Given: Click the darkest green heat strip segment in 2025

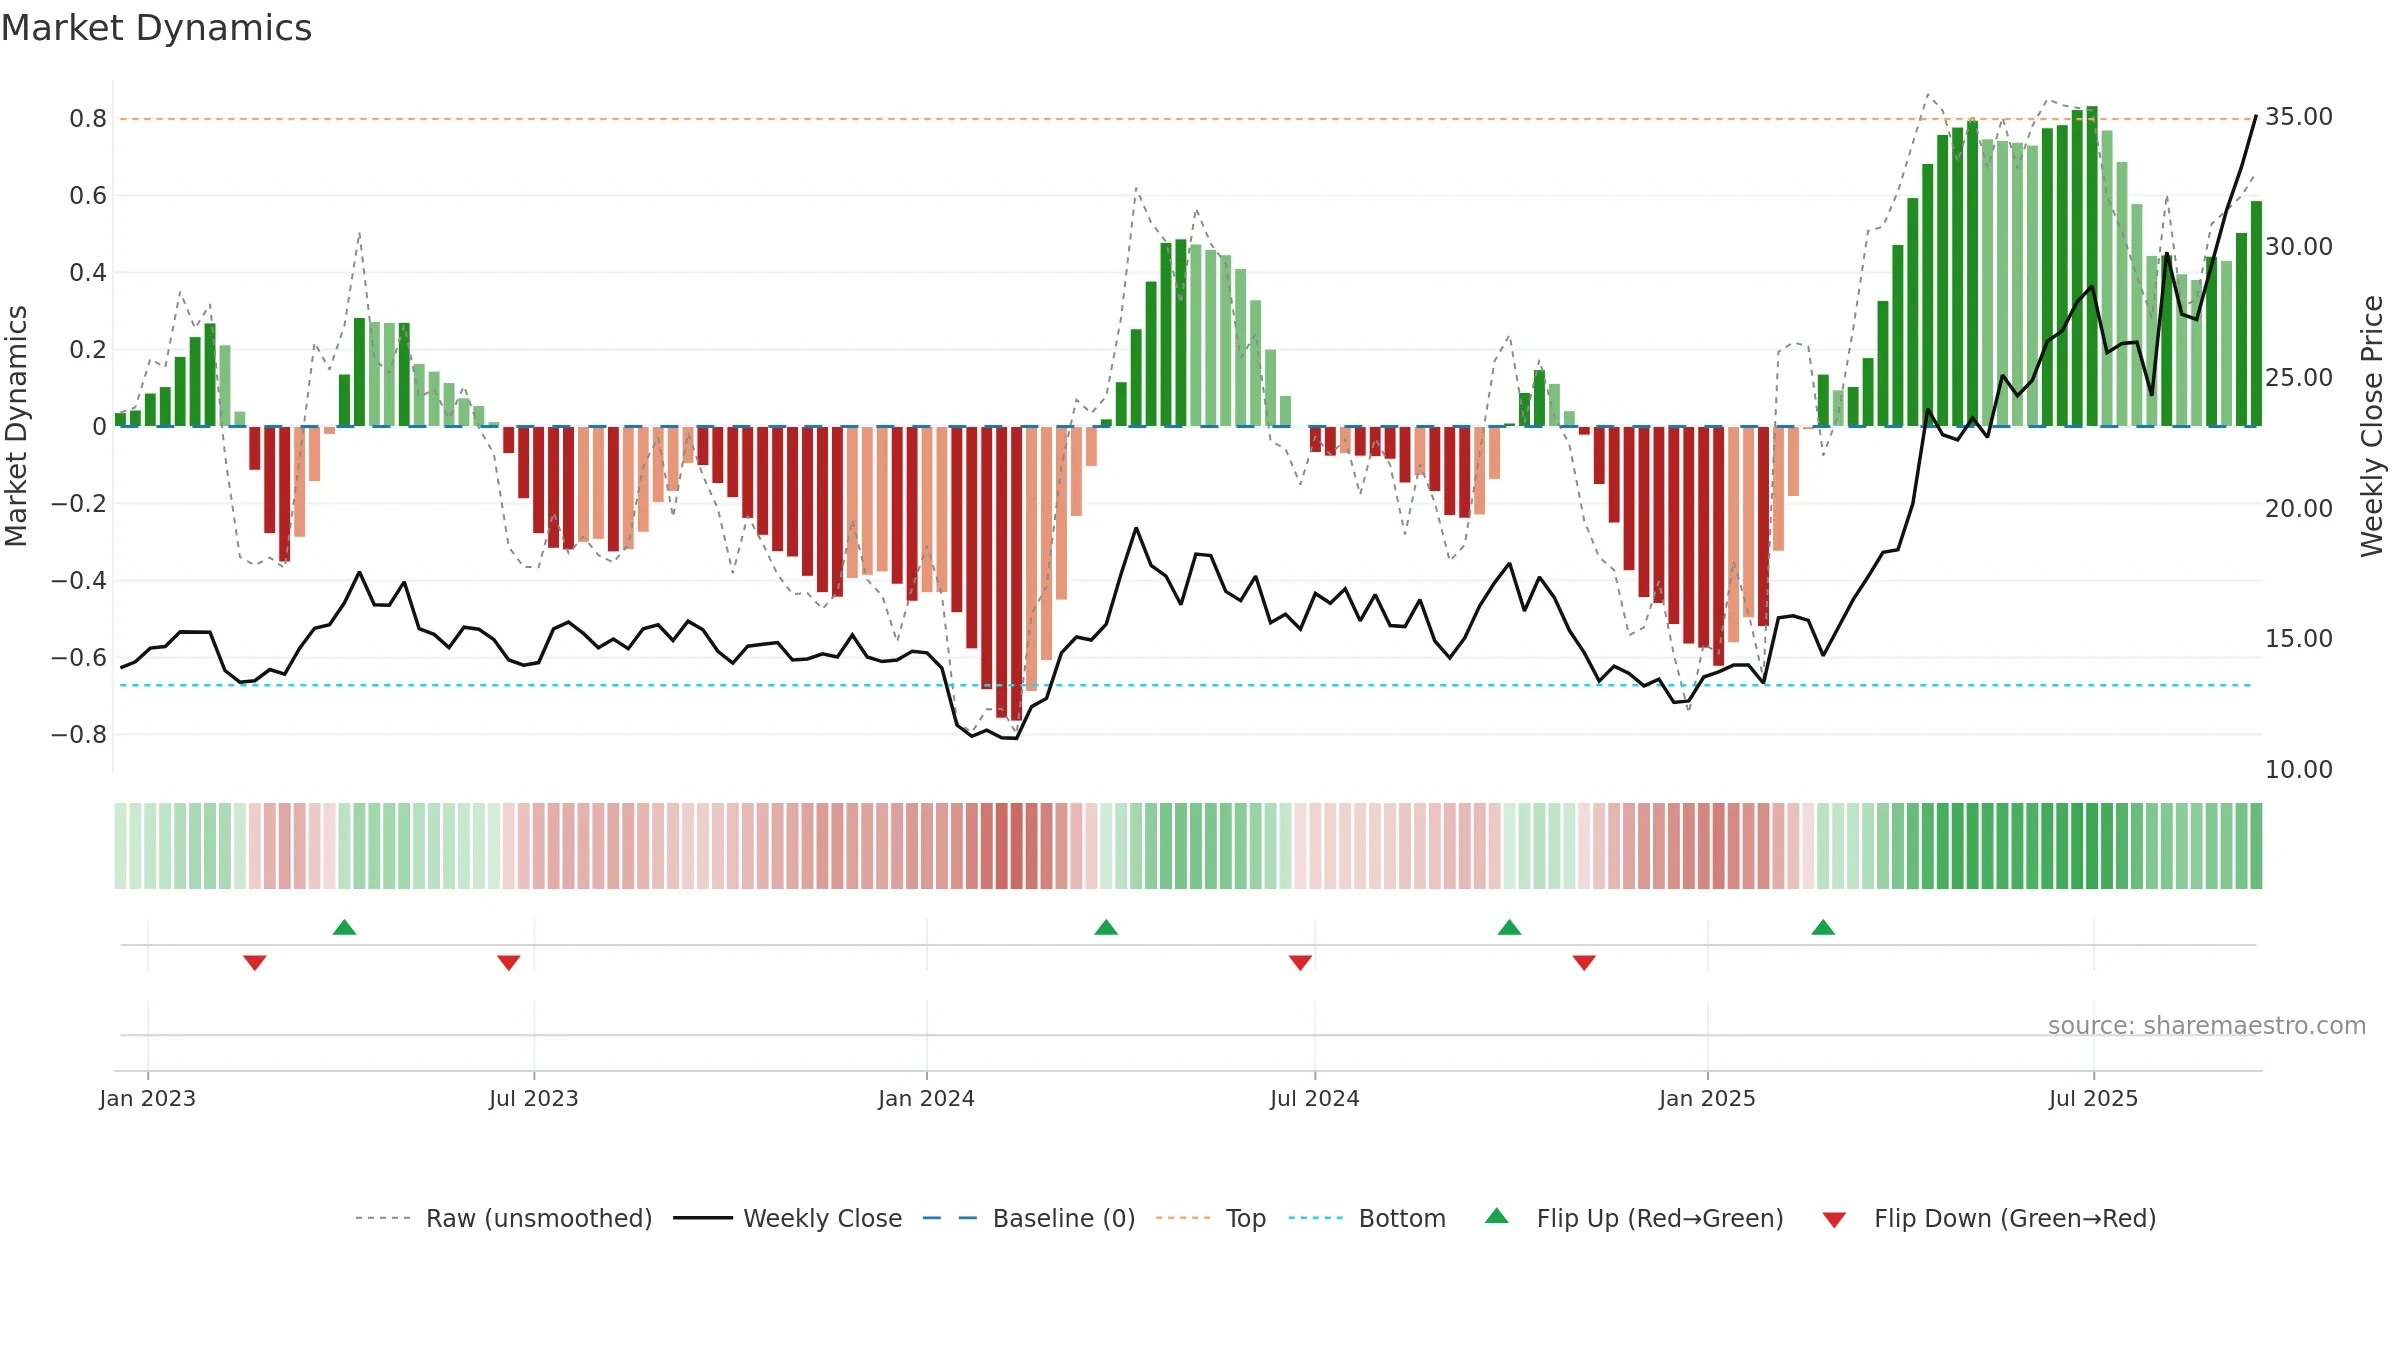Looking at the screenshot, I should point(2092,846).
